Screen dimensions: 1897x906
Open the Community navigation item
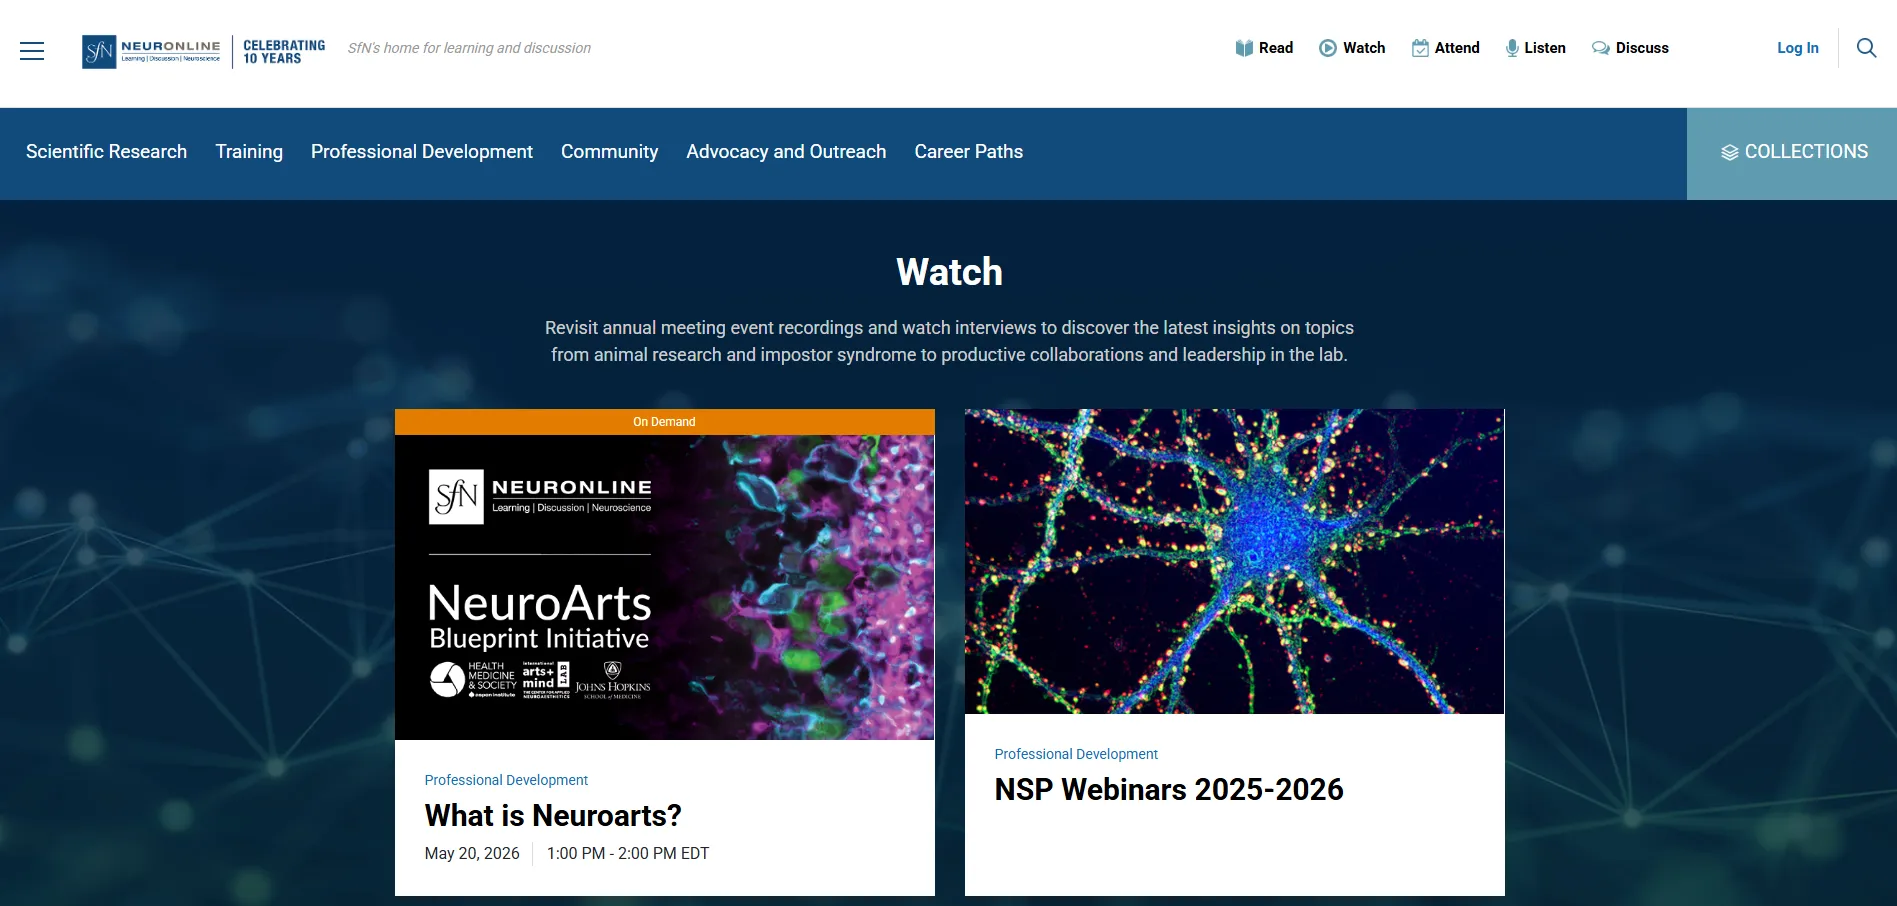point(609,152)
